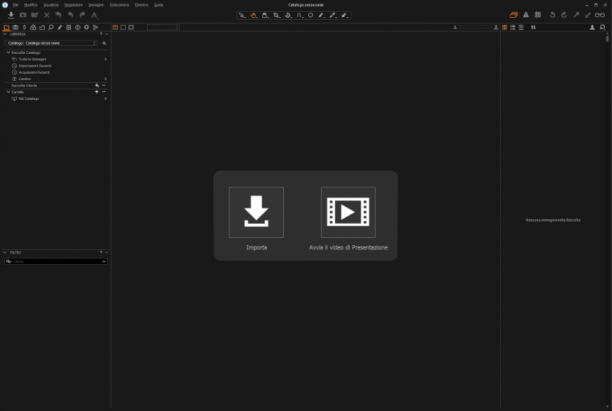
Task: Switch to the Capture tool tab
Action: 15,27
